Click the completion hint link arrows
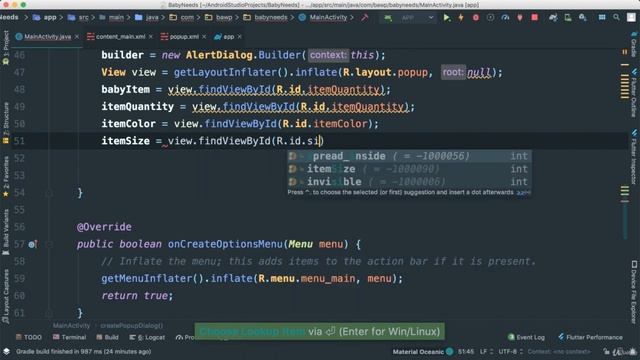The image size is (640, 360). (x=523, y=192)
